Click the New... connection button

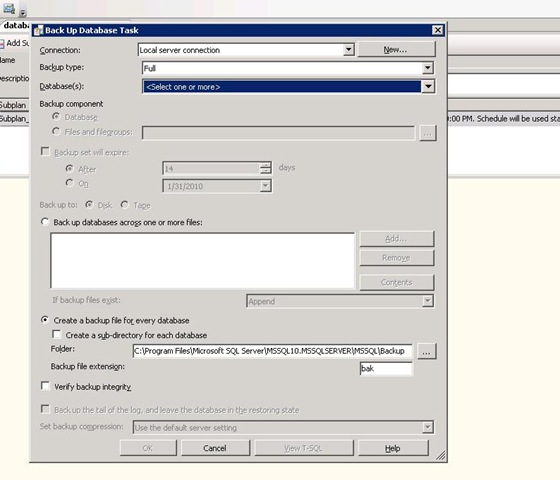tap(396, 49)
